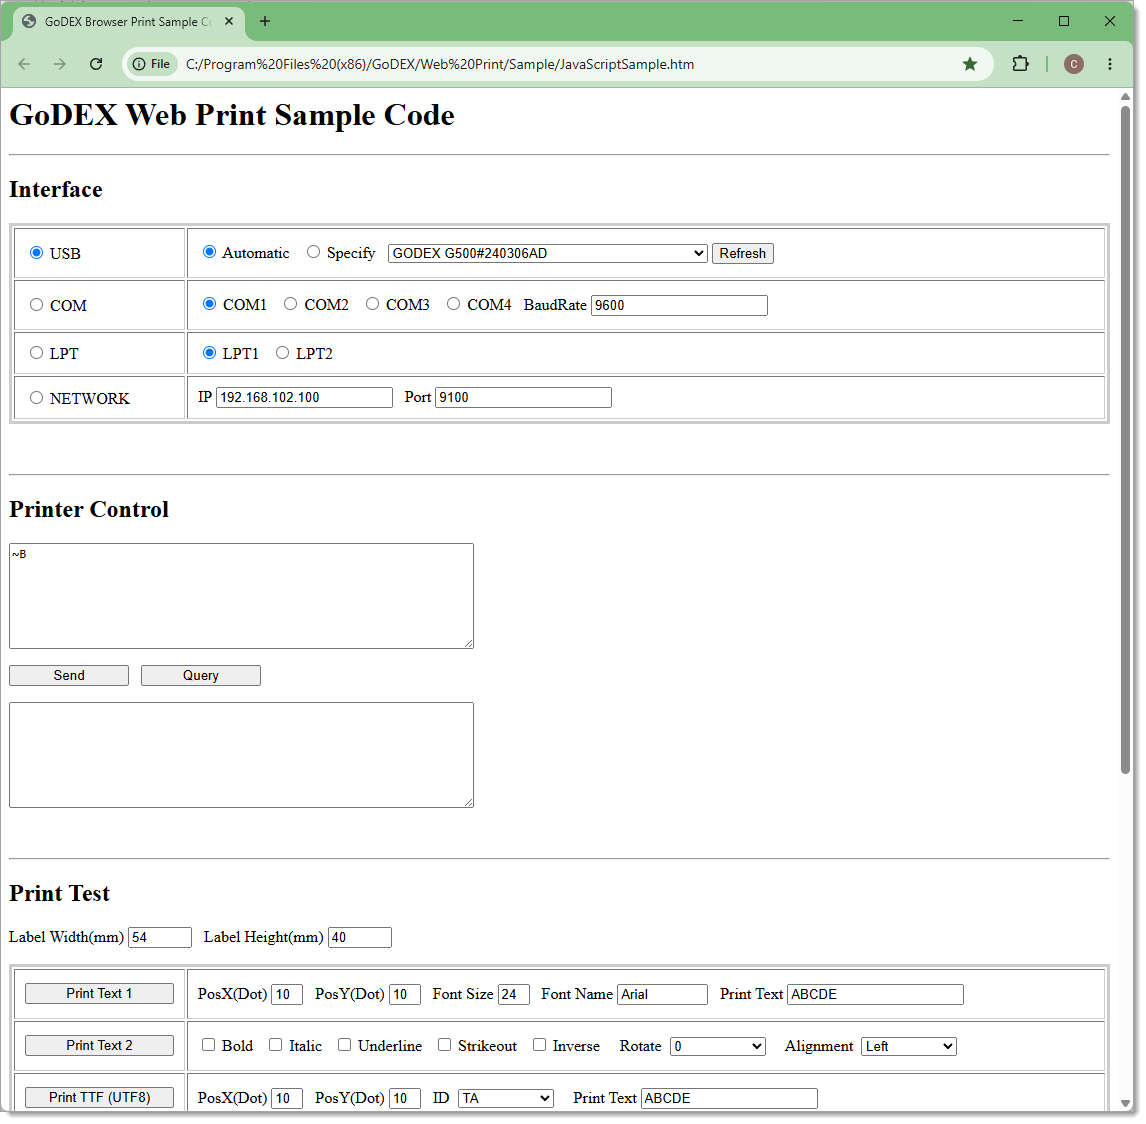Click the profile avatar icon
This screenshot has width=1146, height=1124.
(1073, 64)
